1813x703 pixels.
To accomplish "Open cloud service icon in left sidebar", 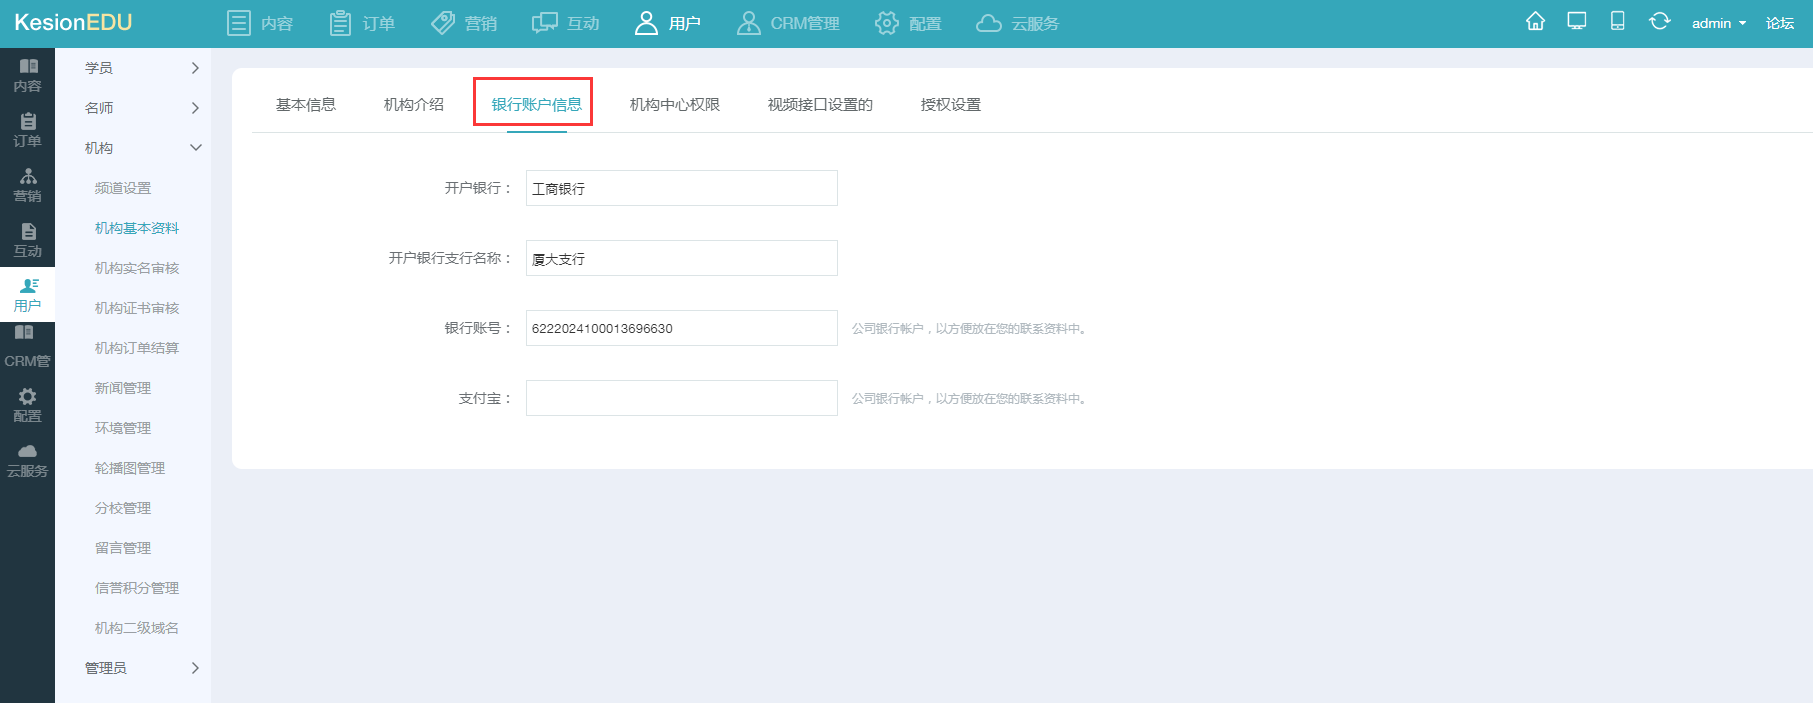I will (x=28, y=451).
